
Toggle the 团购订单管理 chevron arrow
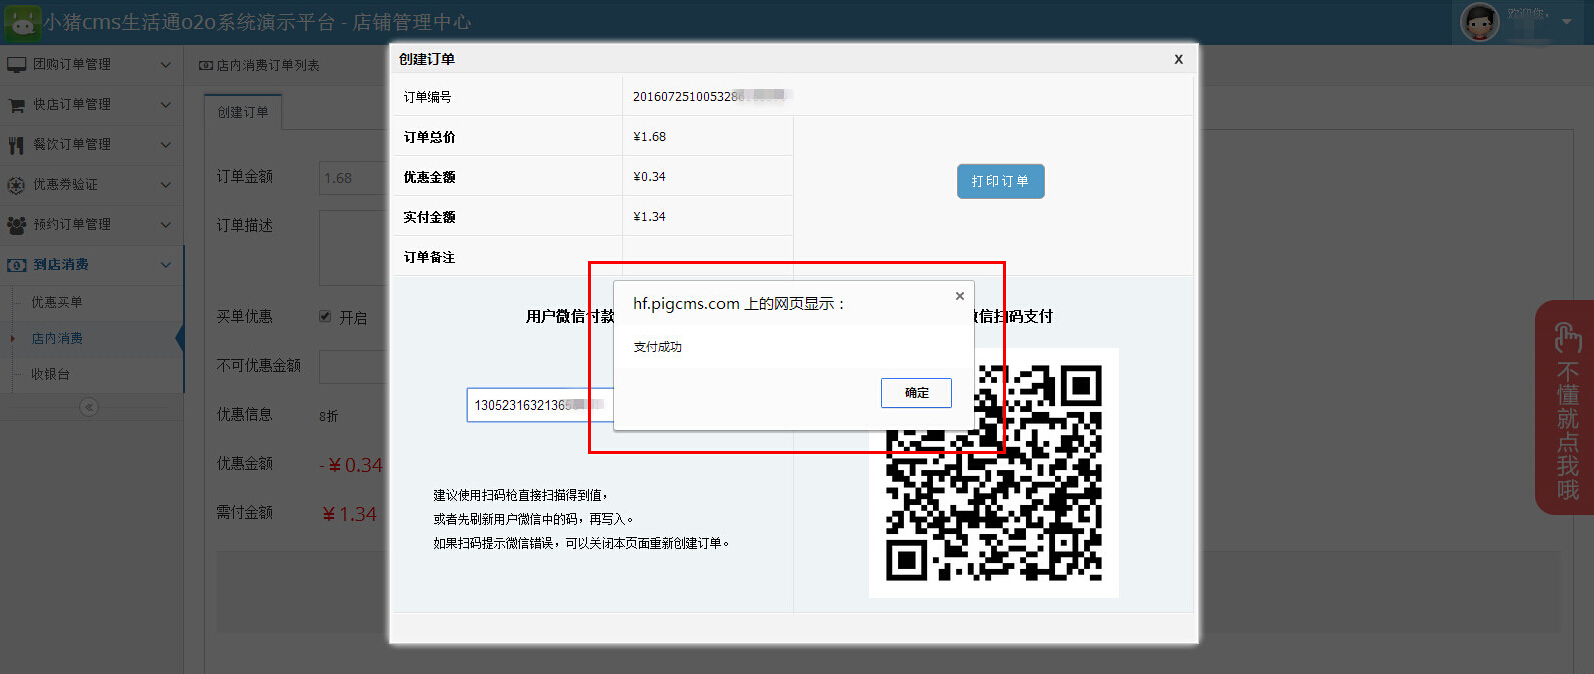point(166,64)
